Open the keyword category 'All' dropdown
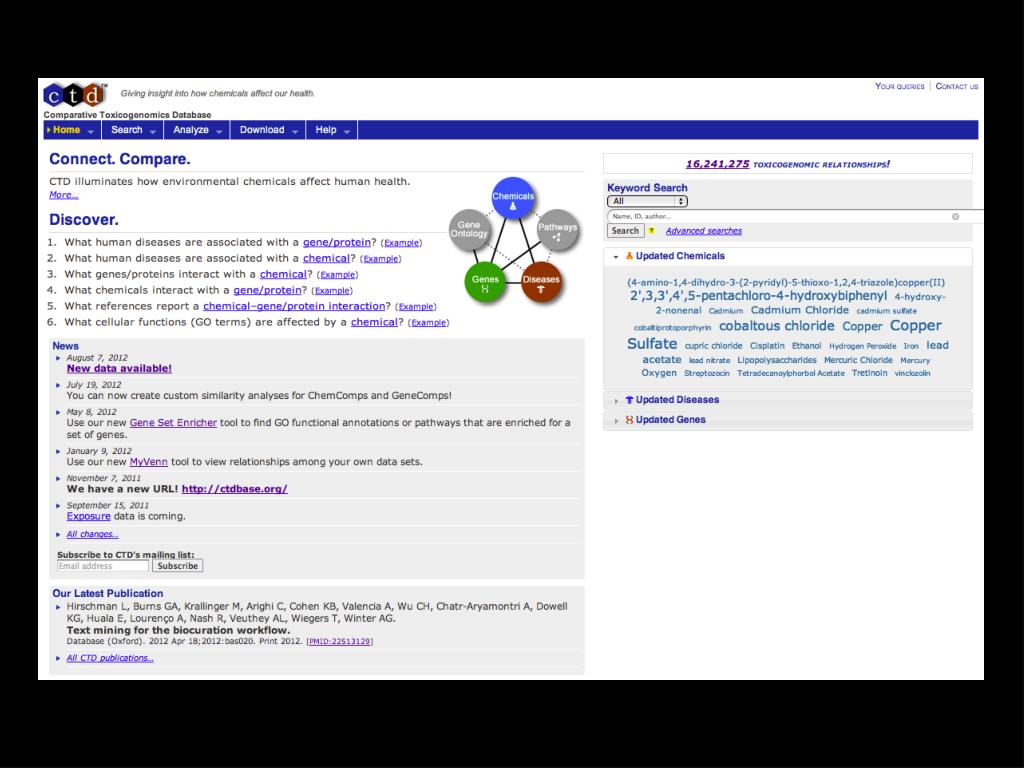The image size is (1024, 768). pyautogui.click(x=647, y=201)
